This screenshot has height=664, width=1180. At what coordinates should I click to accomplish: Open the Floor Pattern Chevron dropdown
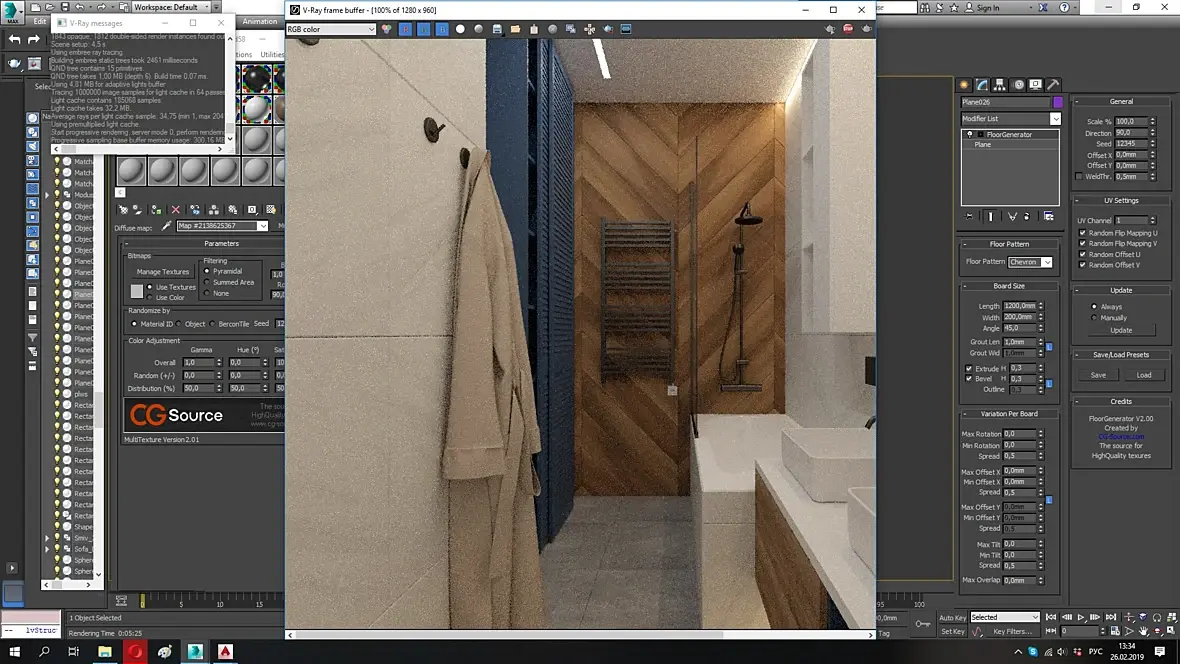1029,262
